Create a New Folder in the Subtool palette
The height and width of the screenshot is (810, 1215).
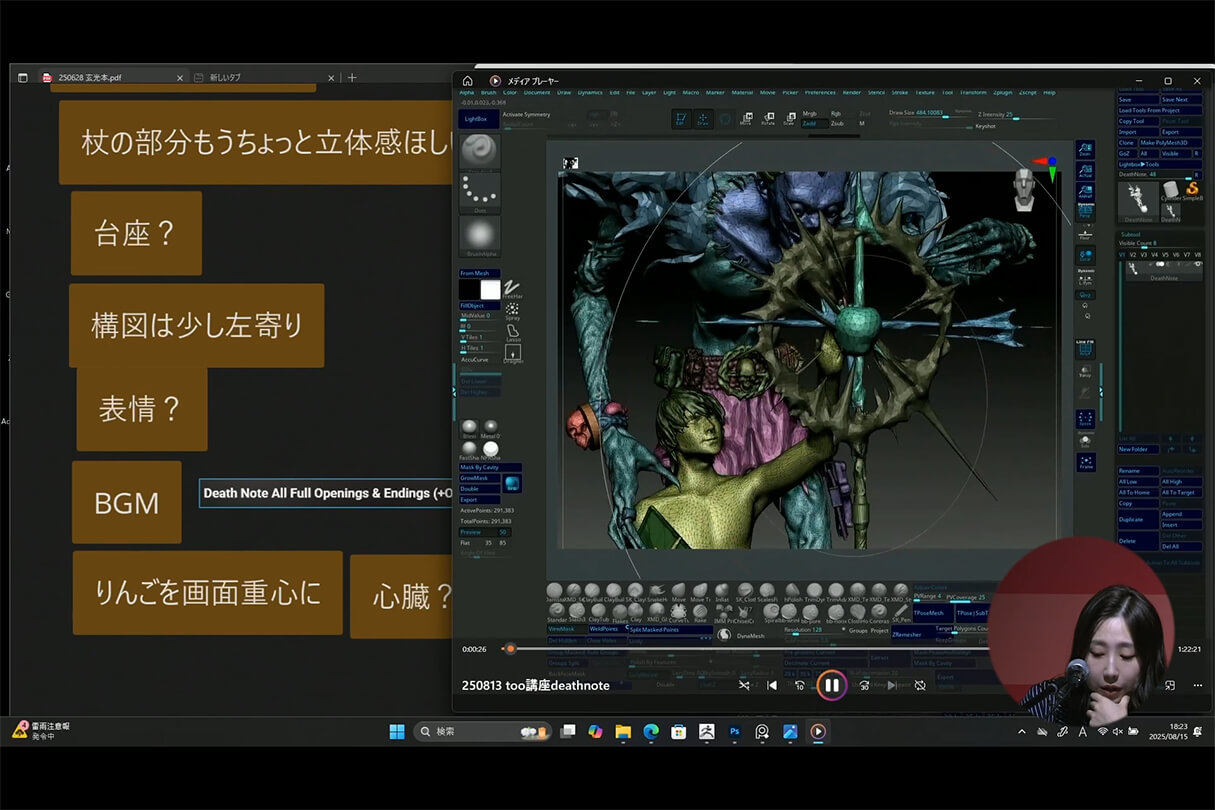tap(1137, 448)
